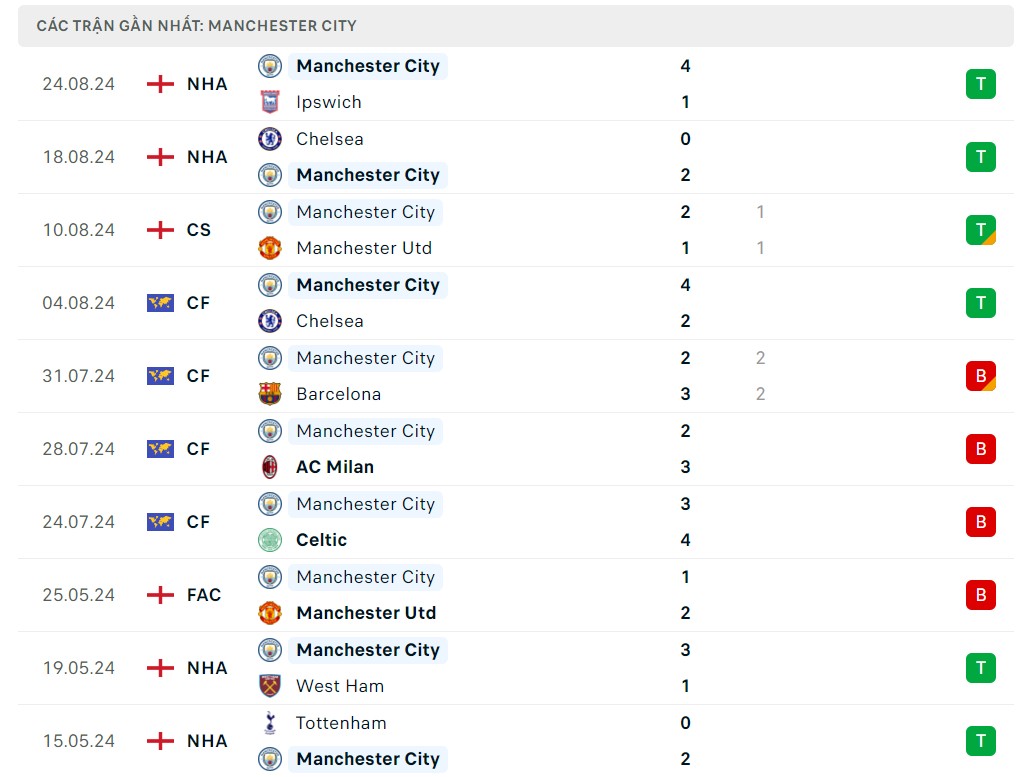Click red B badge for Celtic match
1031x777 pixels.
980,522
